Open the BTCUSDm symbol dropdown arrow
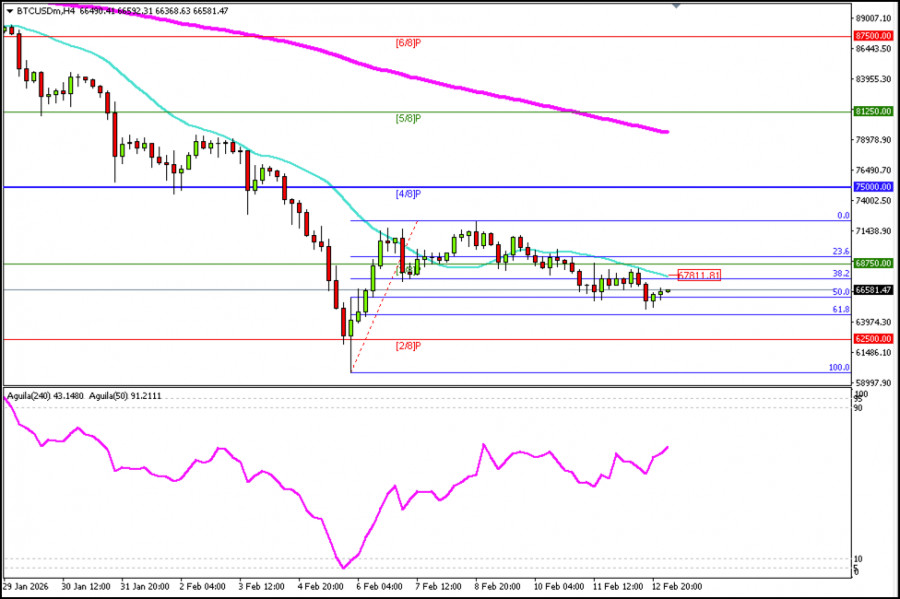 [10, 12]
